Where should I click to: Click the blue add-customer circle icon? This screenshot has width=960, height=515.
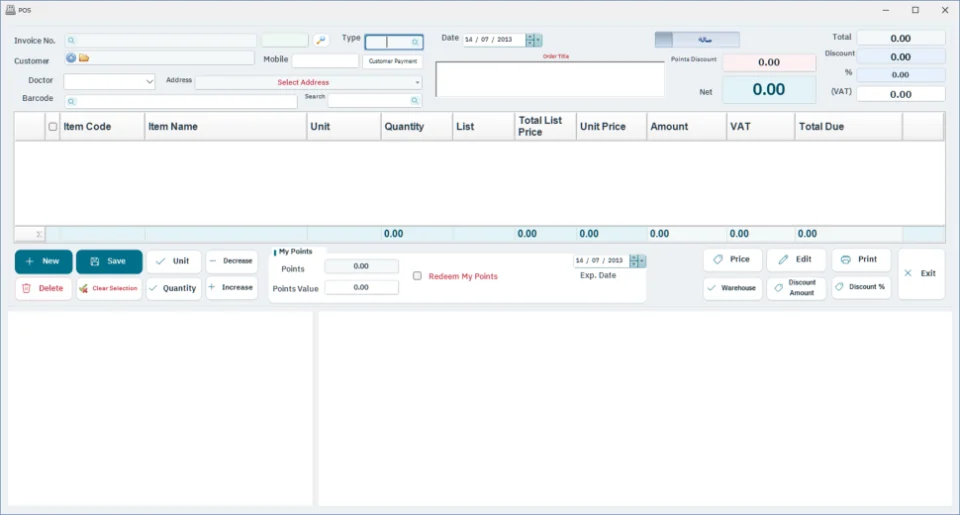click(x=71, y=58)
